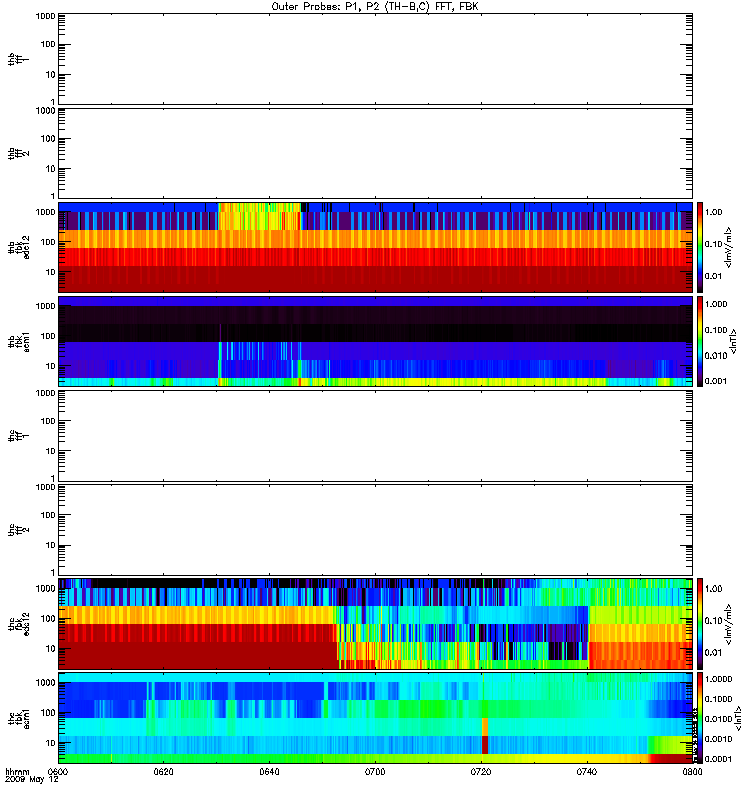Click the 100 y-axis tick of thc fbk scm1 panel
This screenshot has height=800, width=750.
click(x=48, y=712)
